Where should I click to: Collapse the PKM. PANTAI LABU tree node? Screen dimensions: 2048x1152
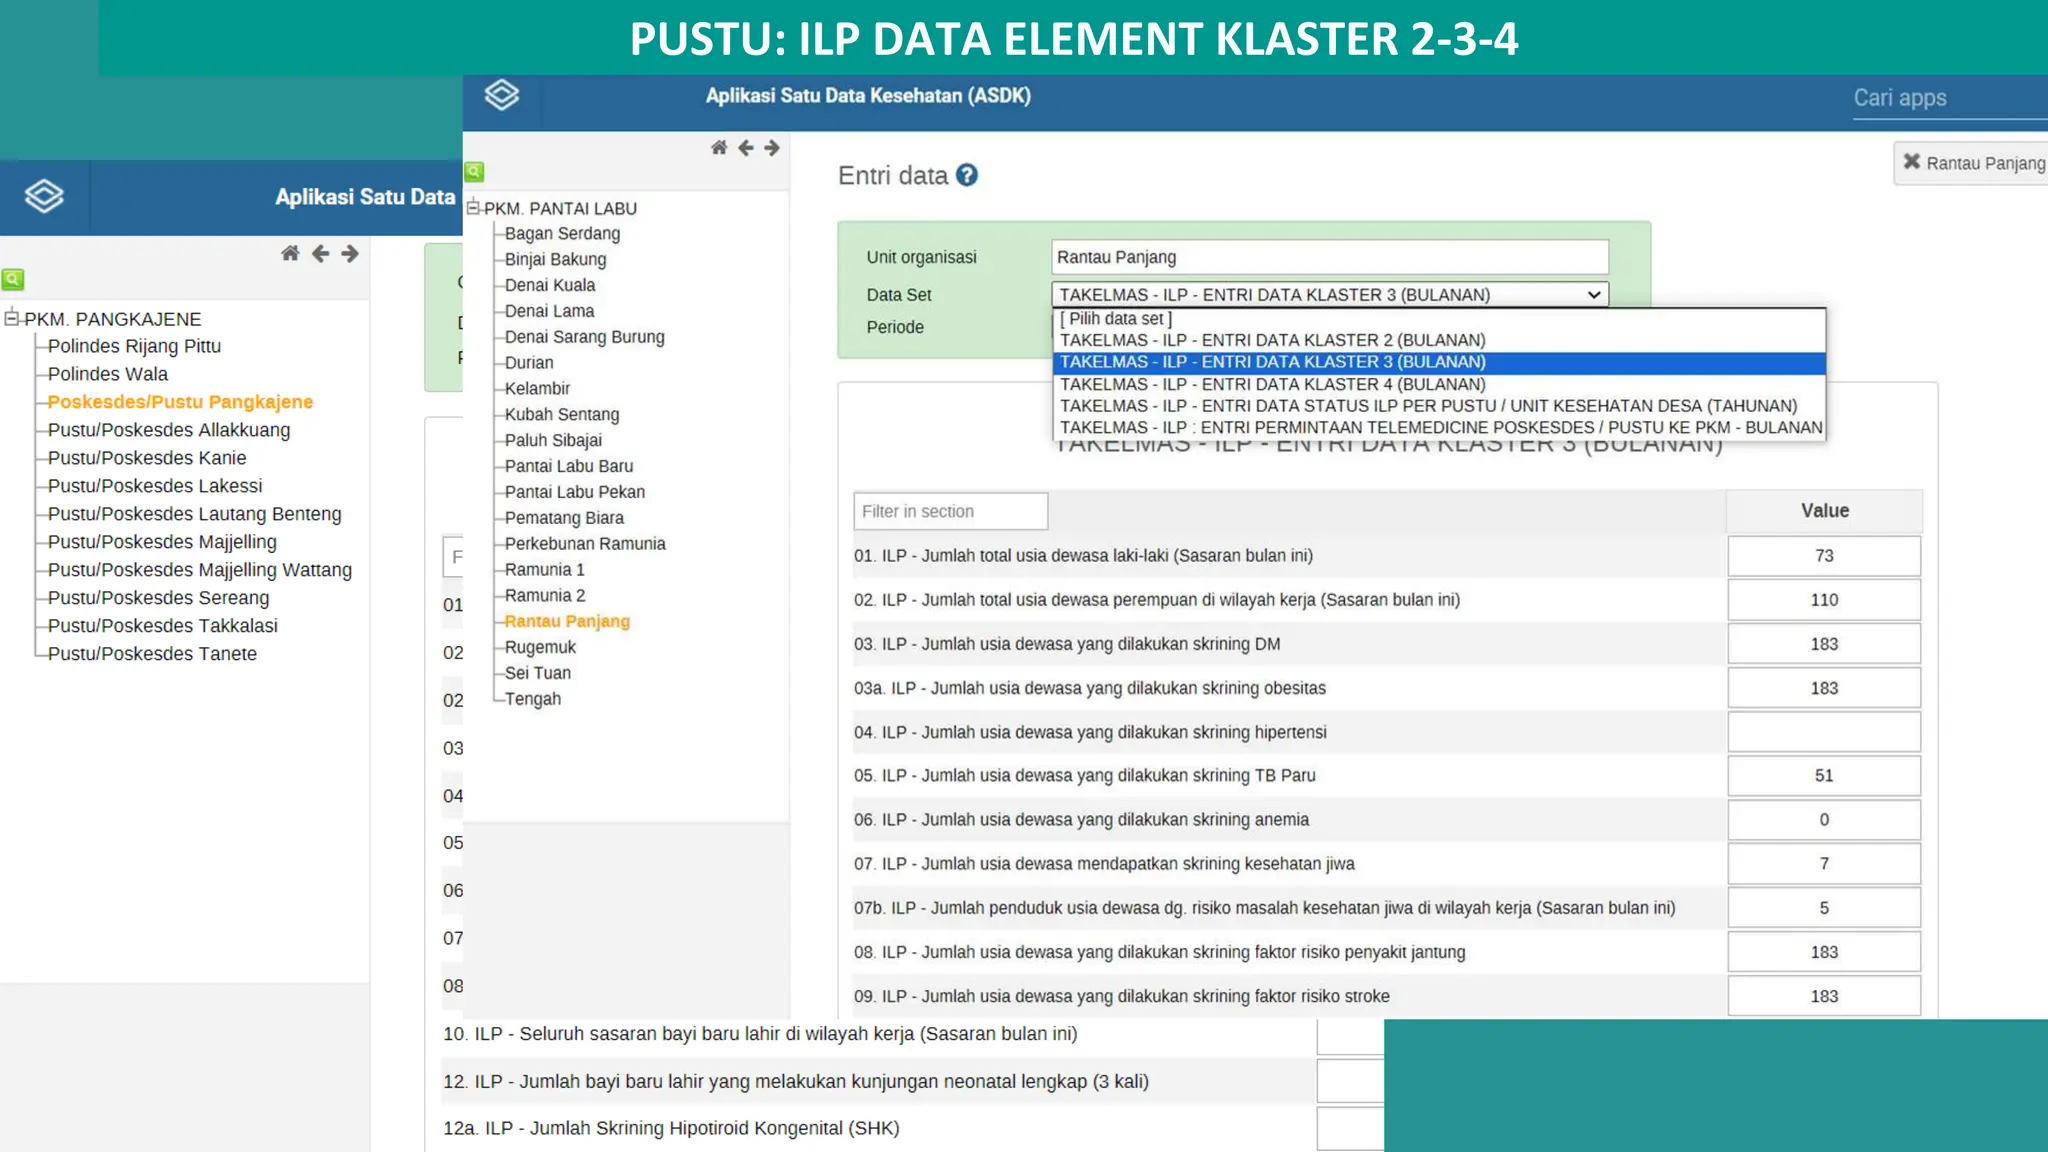click(473, 208)
